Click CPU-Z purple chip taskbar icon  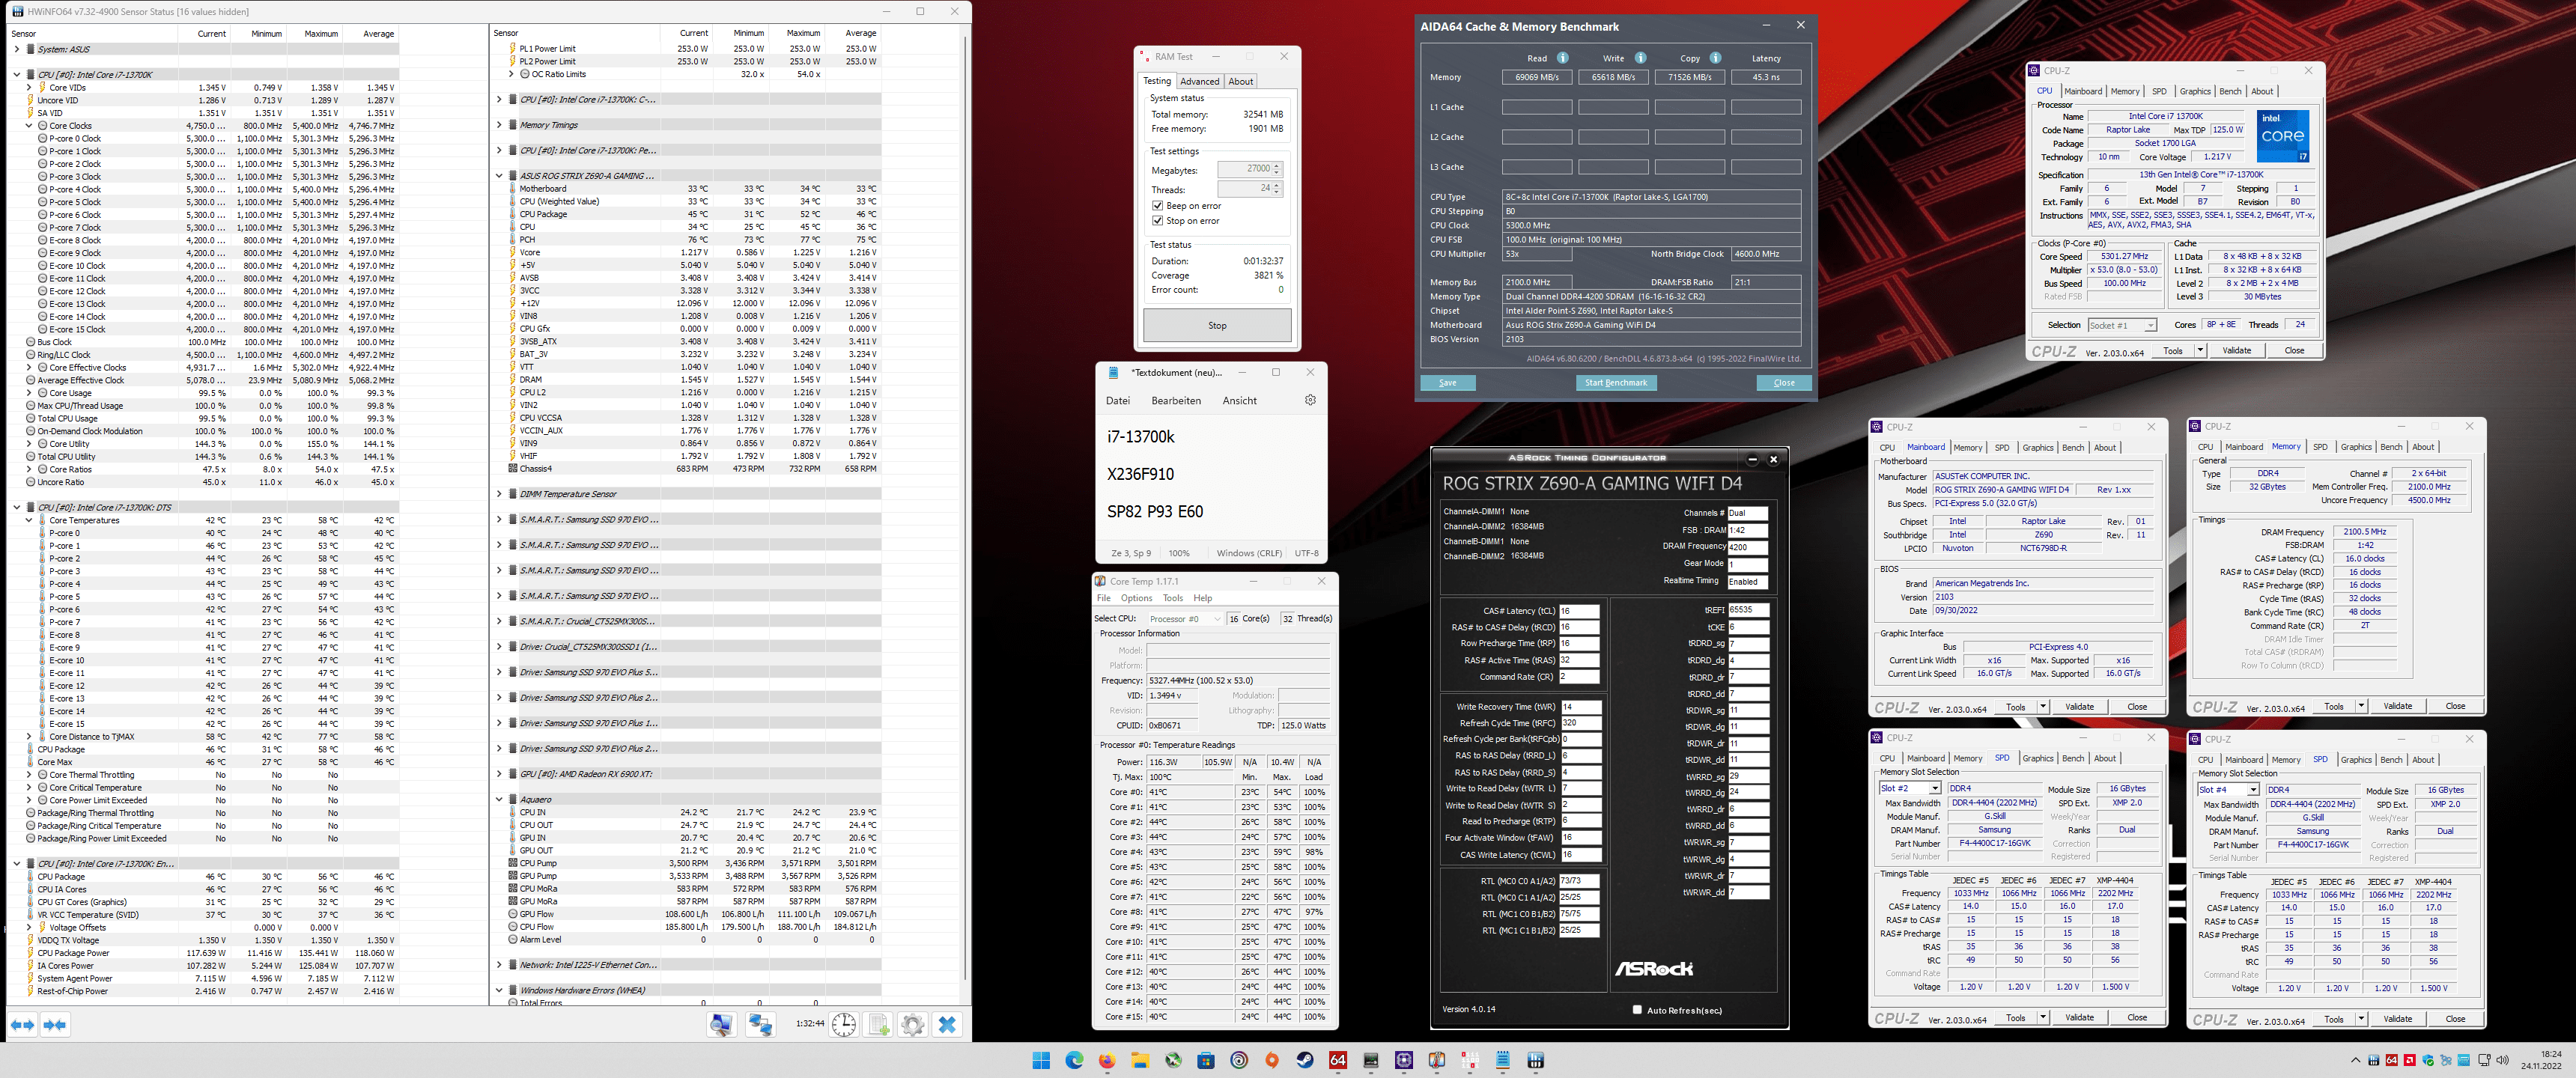point(1404,1060)
